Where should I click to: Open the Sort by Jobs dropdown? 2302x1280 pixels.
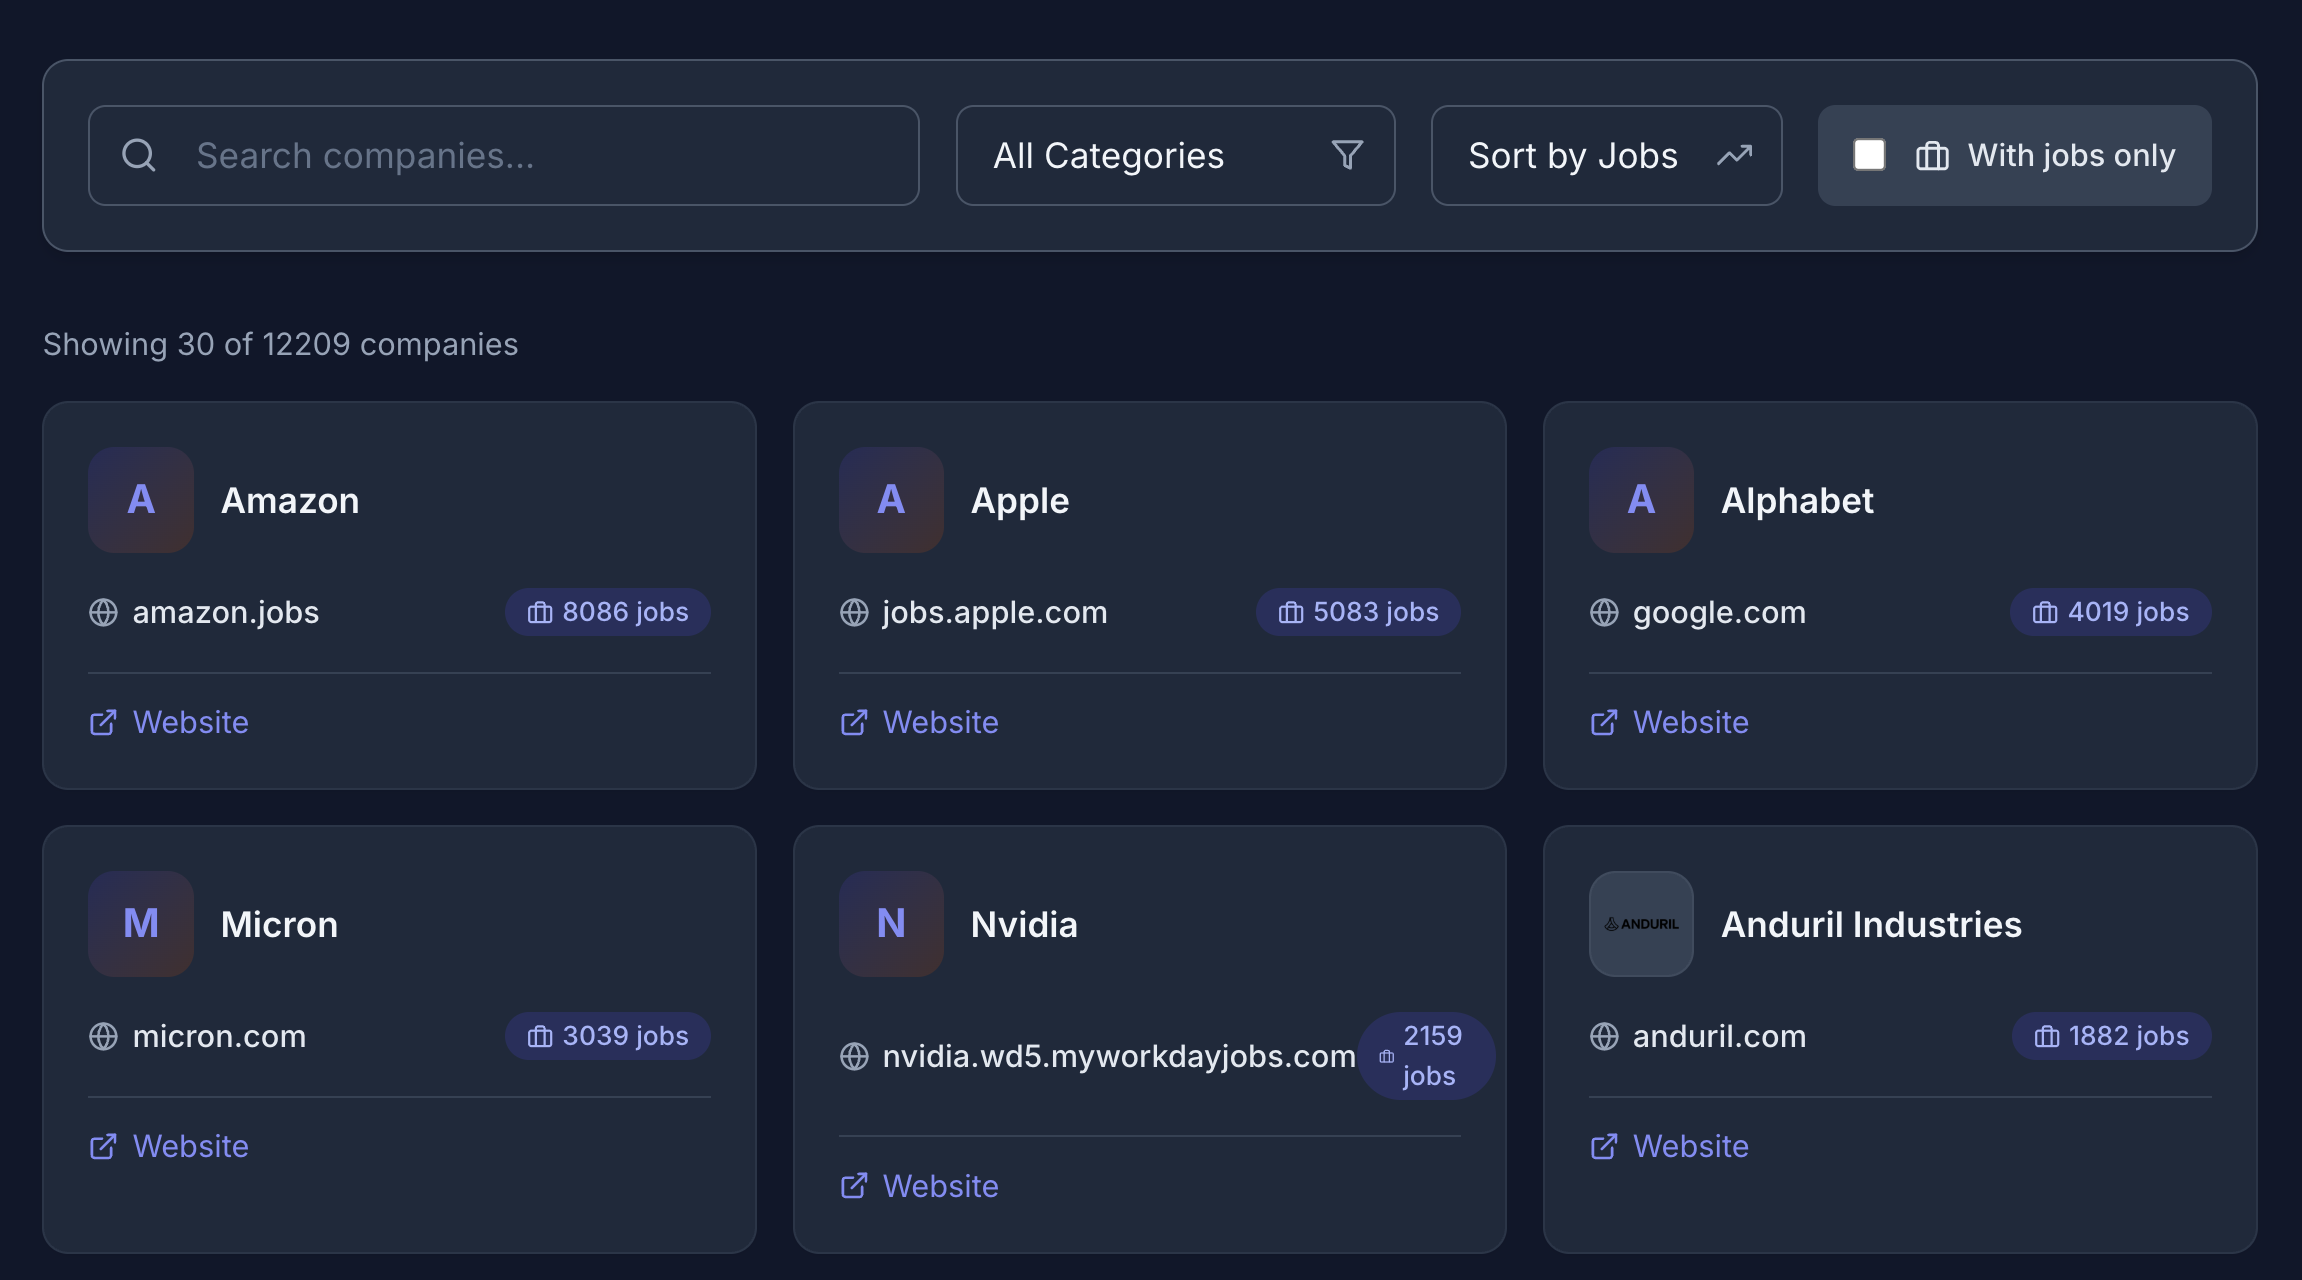tap(1606, 155)
